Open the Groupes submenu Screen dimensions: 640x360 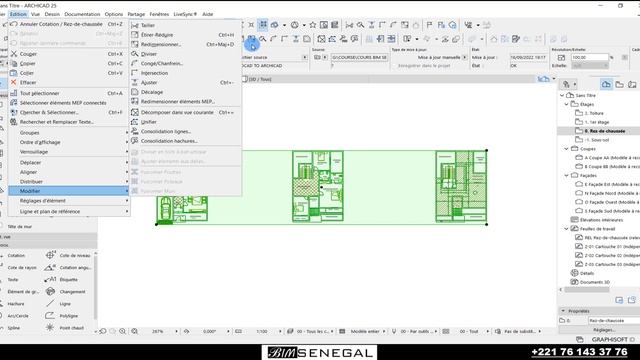[69, 133]
